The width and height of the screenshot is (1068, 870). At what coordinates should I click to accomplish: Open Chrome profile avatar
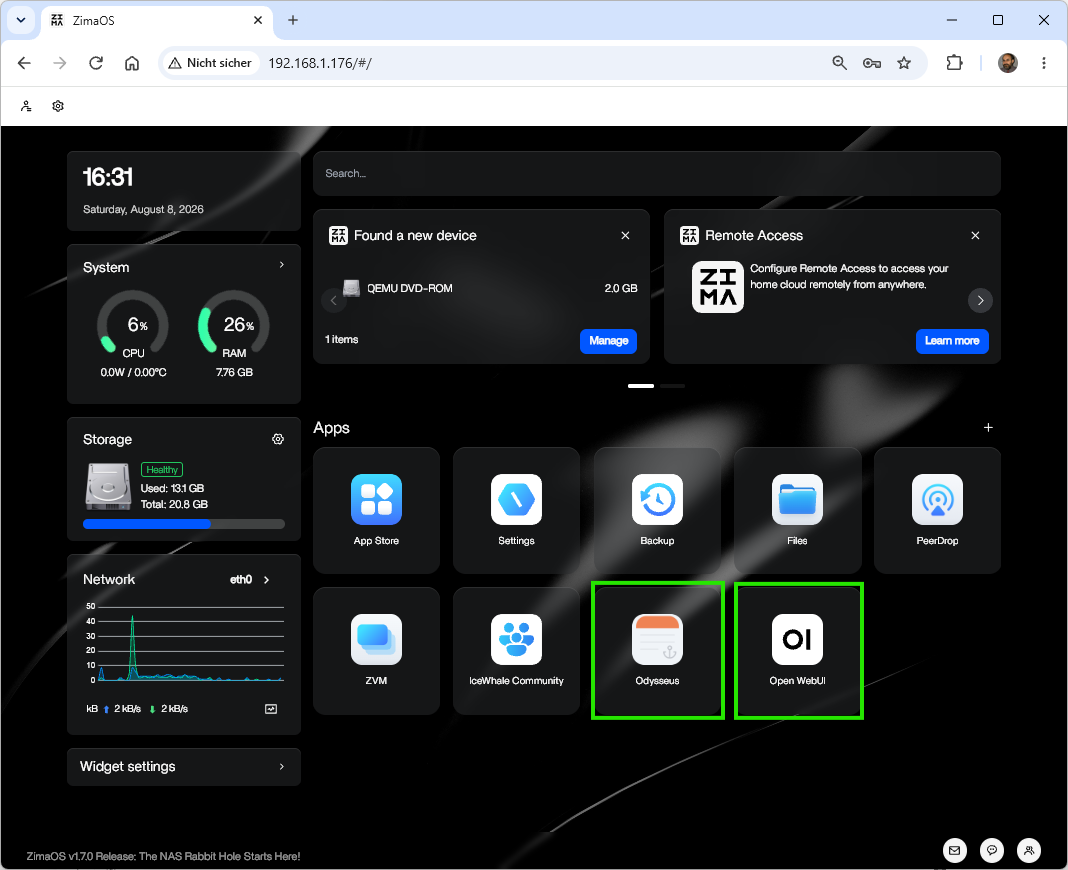point(1007,63)
